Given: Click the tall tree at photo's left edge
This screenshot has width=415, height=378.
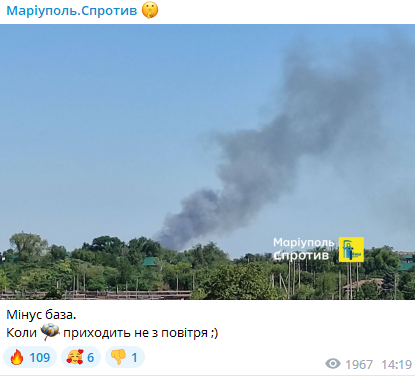Looking at the screenshot, I should click(27, 246).
